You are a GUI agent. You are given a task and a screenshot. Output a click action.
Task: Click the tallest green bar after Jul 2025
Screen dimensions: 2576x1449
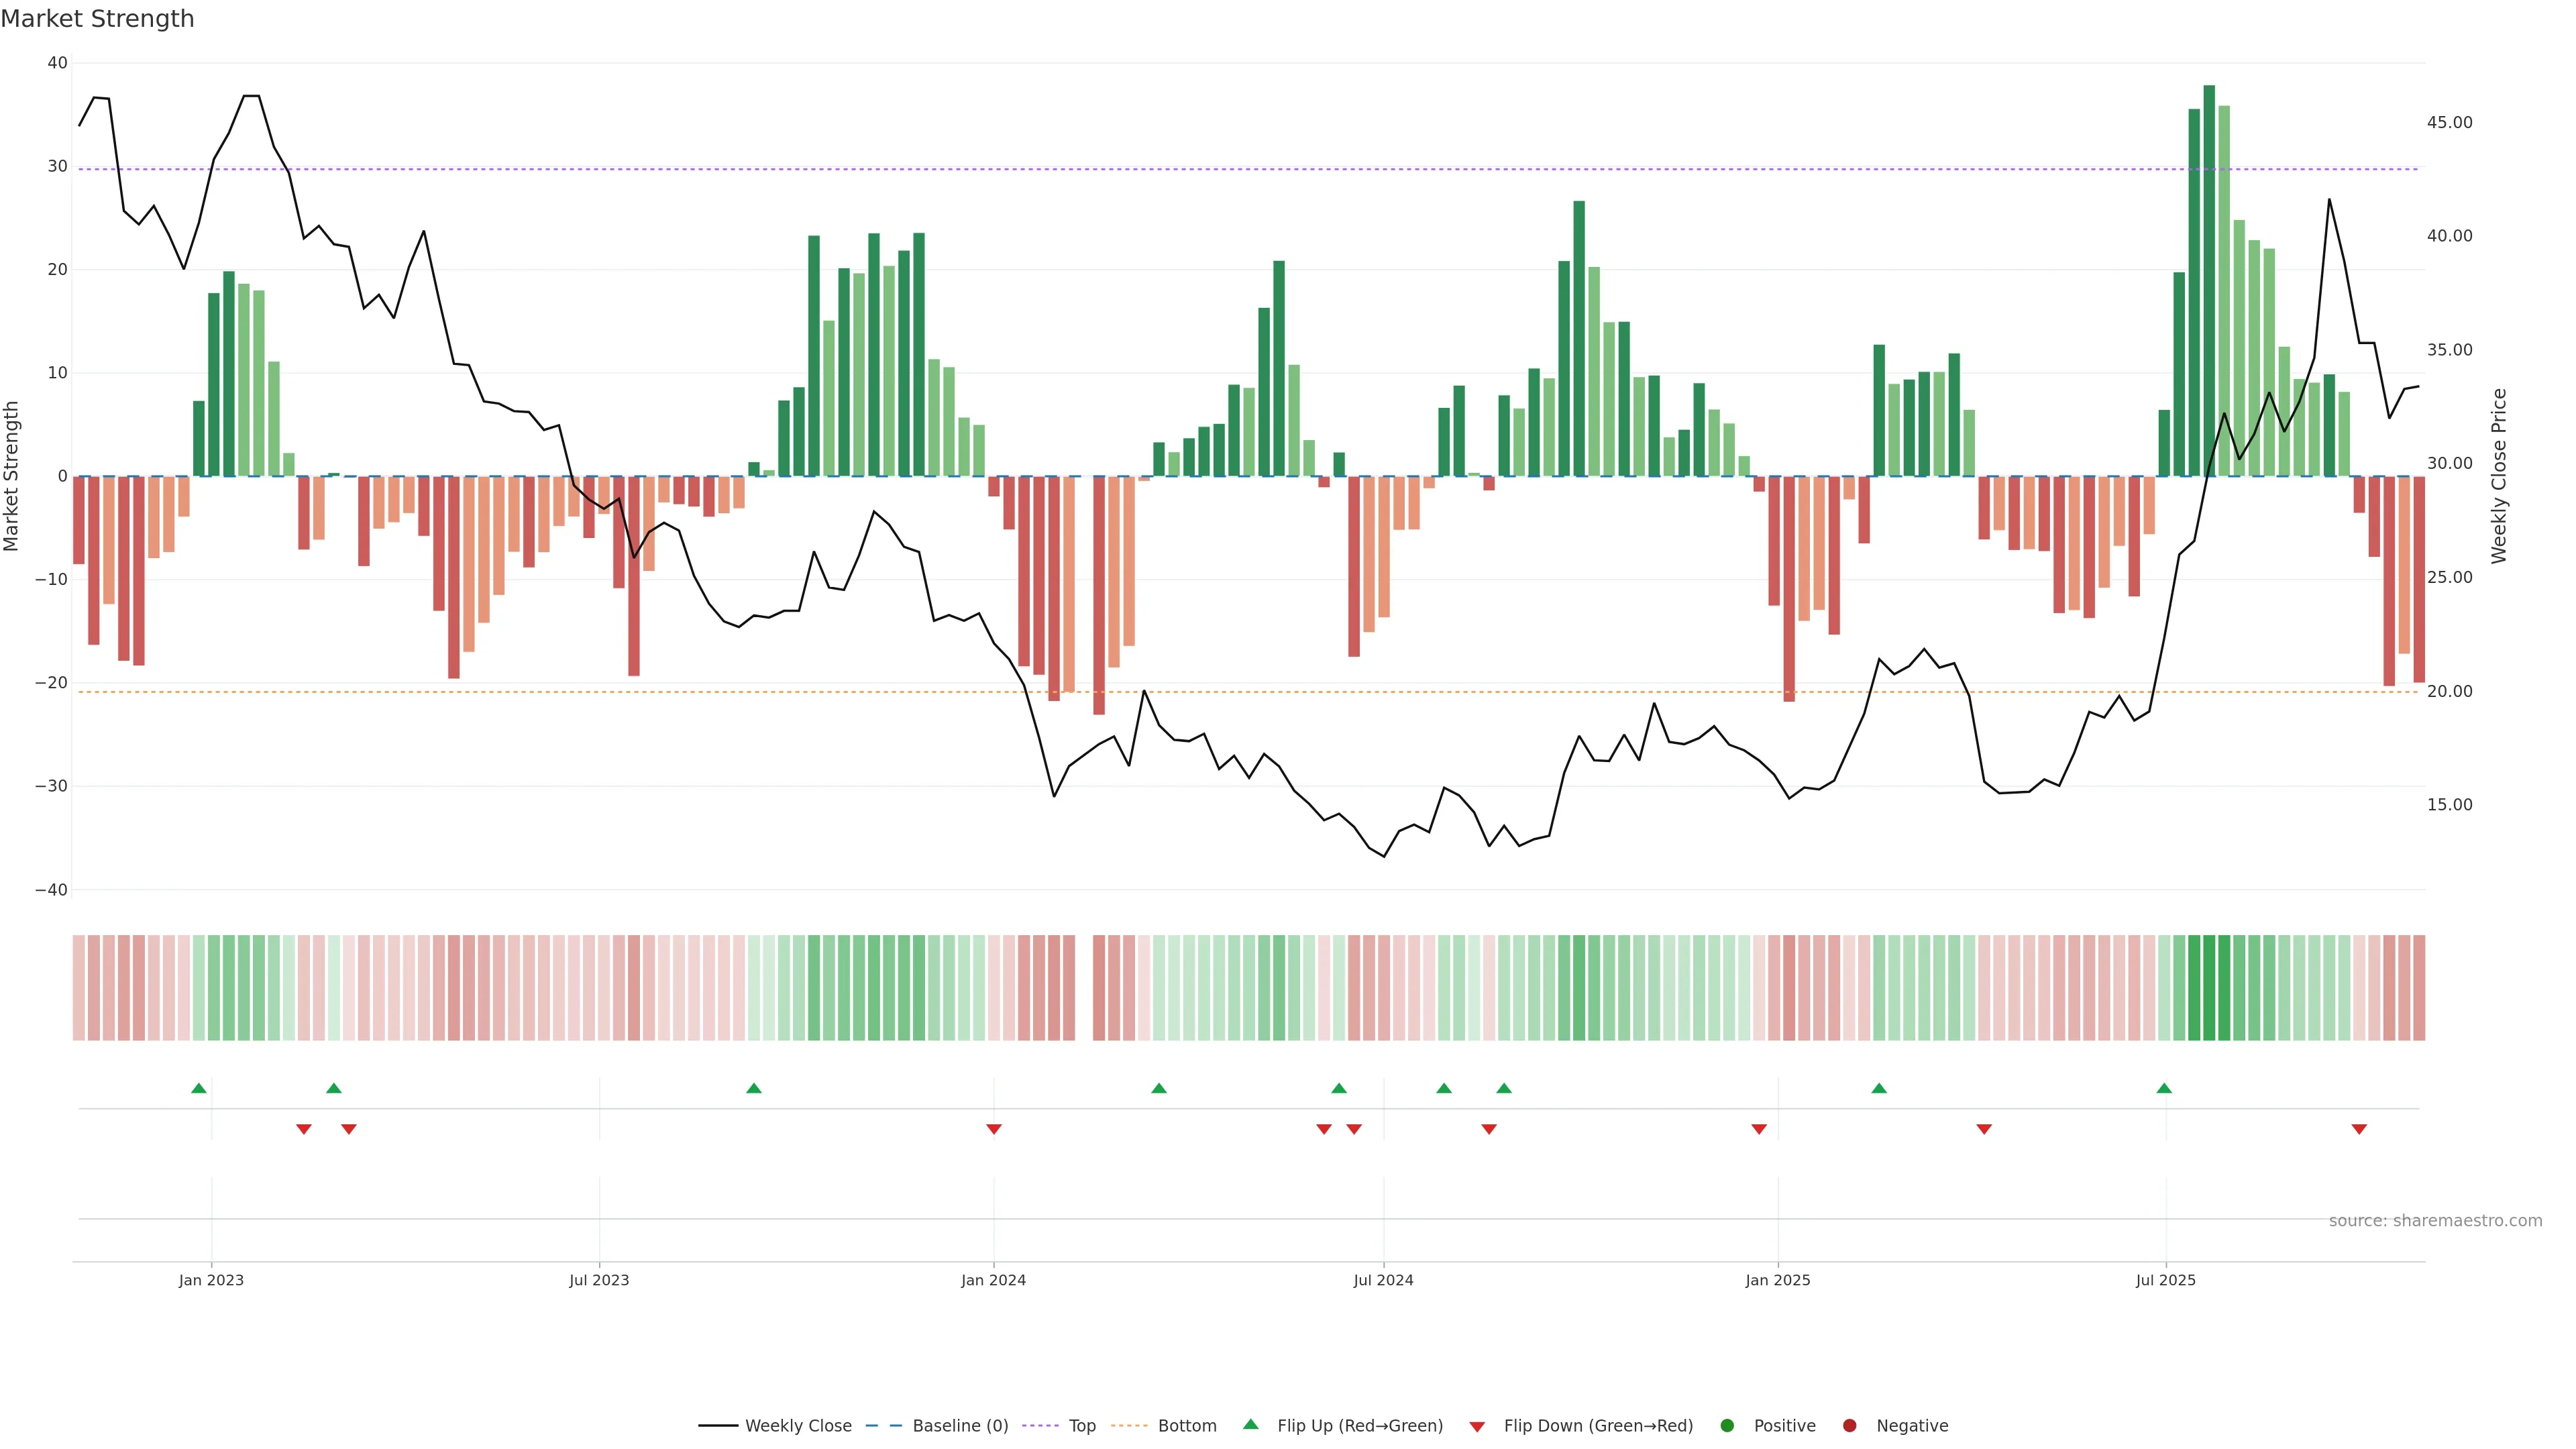coord(2209,280)
